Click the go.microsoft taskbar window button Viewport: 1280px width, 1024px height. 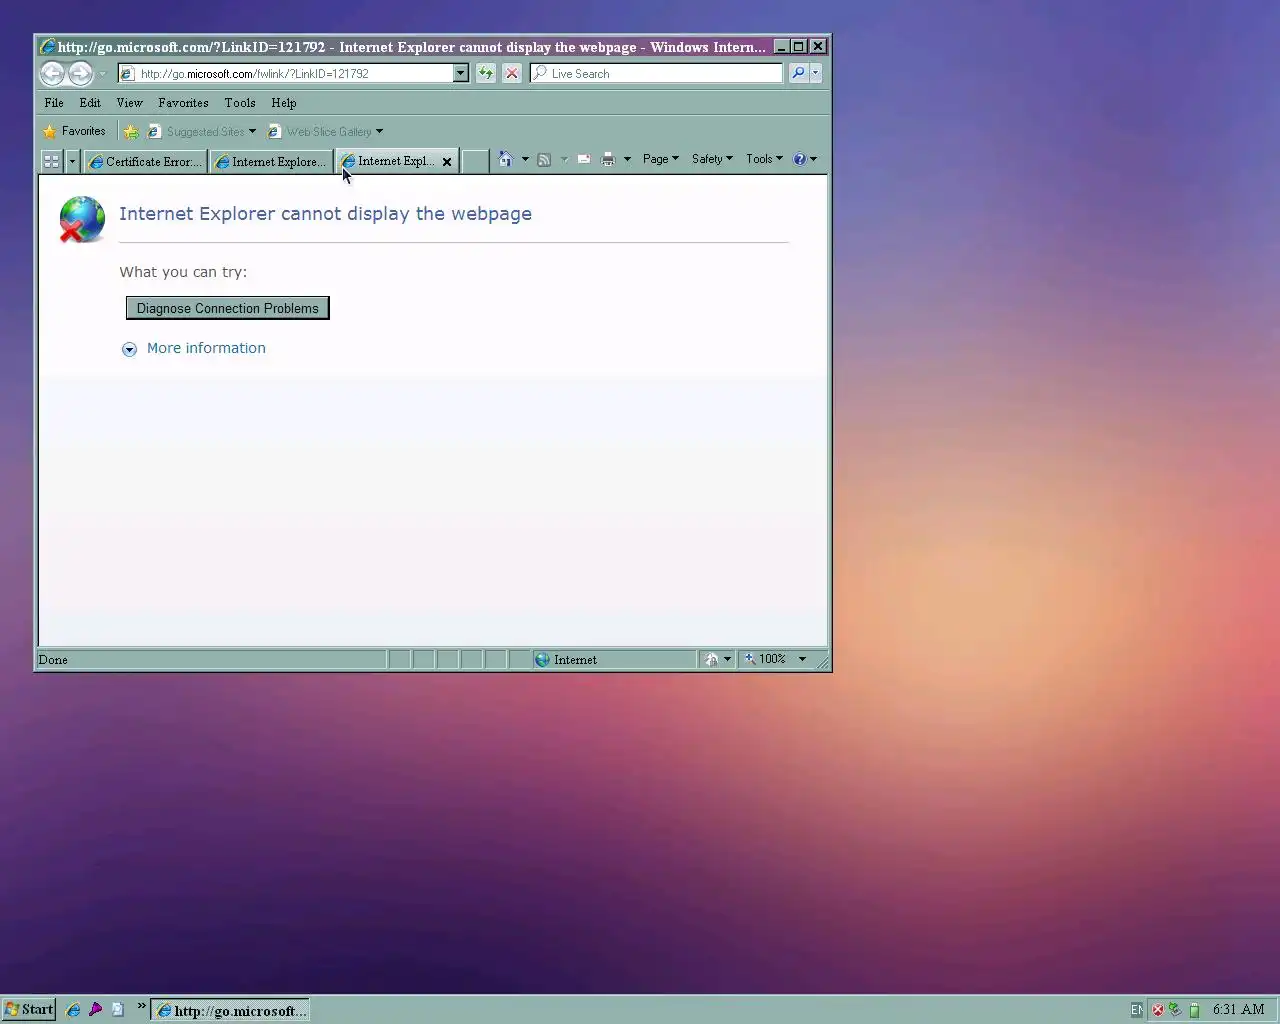(230, 1010)
